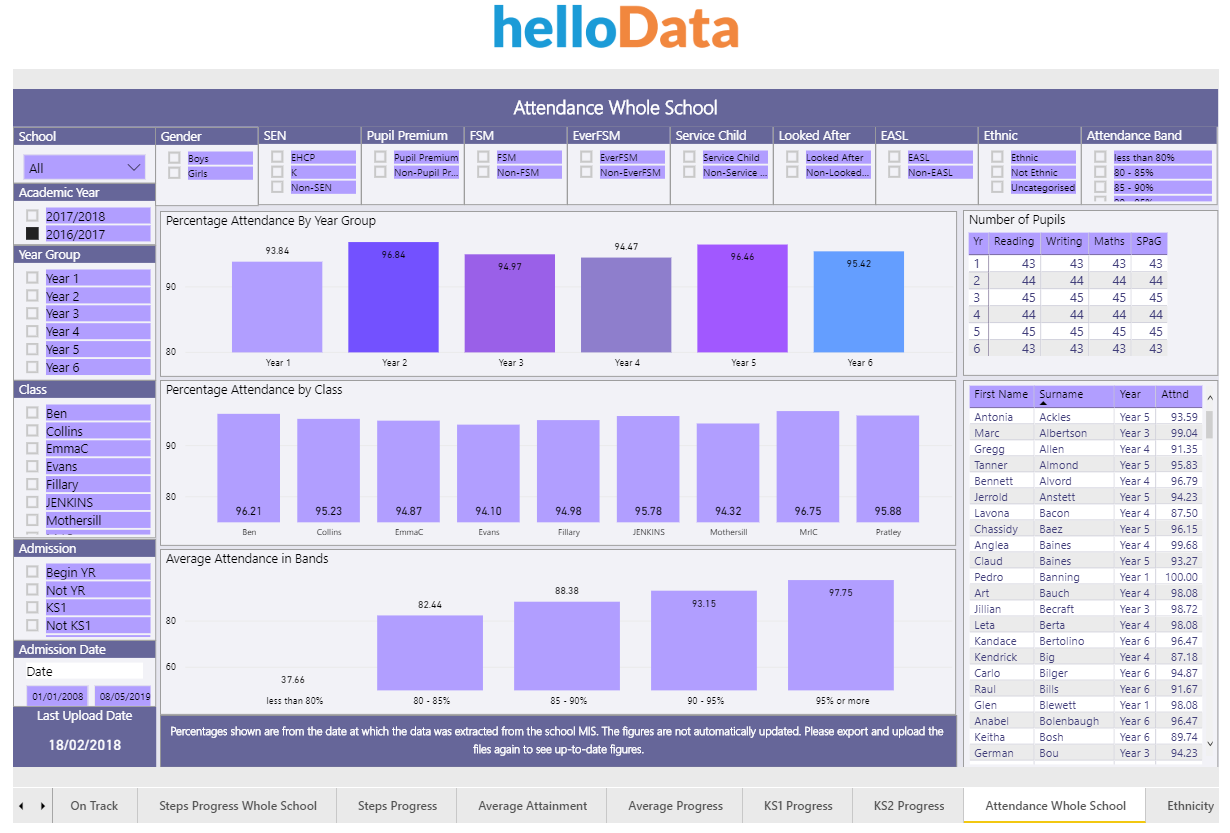Click the Admission Date input field
The width and height of the screenshot is (1230, 833).
pyautogui.click(x=84, y=668)
